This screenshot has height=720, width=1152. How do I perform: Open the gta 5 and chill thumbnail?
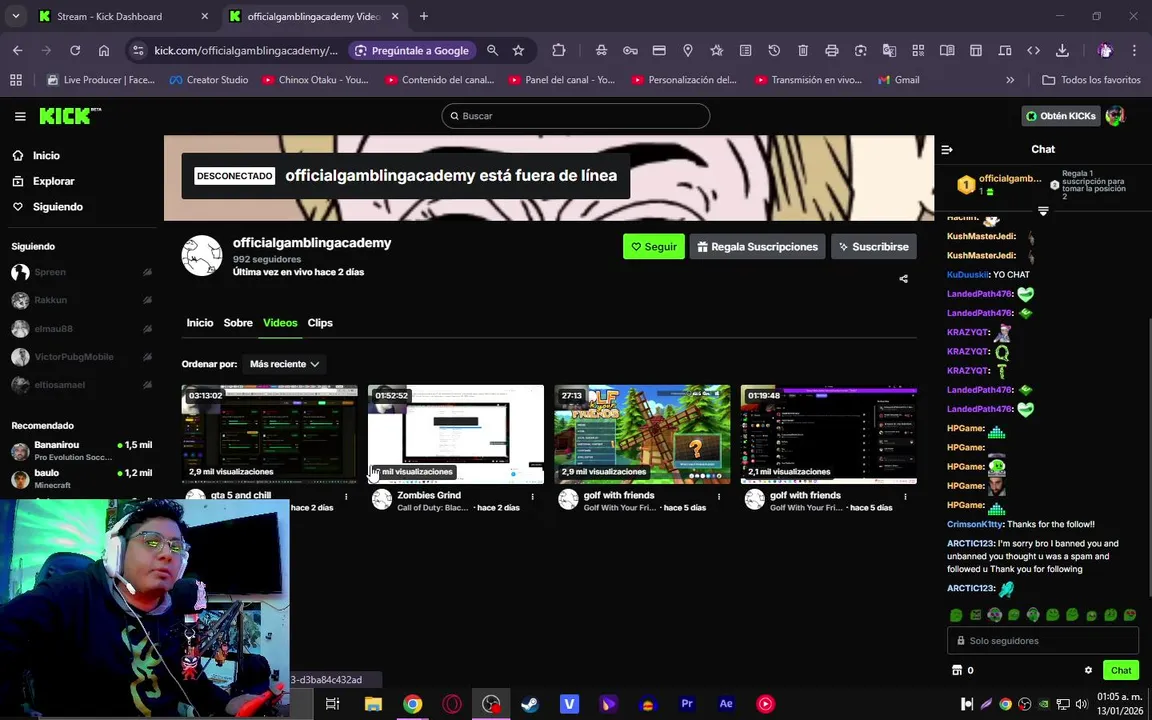[270, 434]
